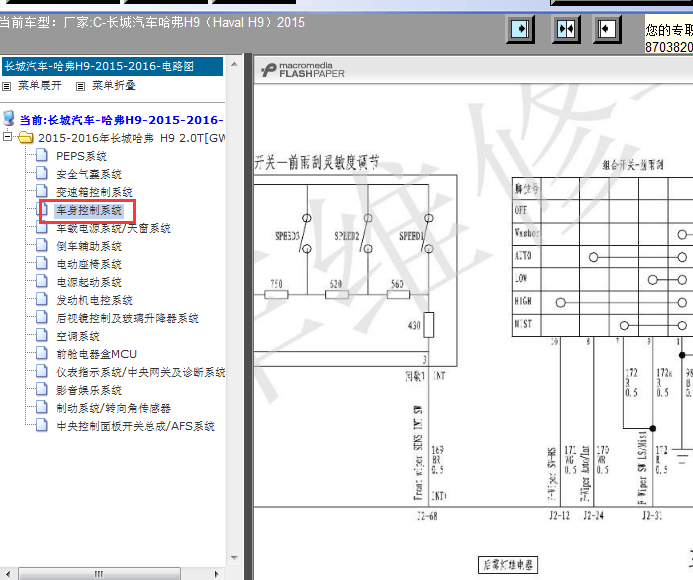The height and width of the screenshot is (580, 693).
Task: Open the 前舱电器盒MCU document
Action: (96, 355)
